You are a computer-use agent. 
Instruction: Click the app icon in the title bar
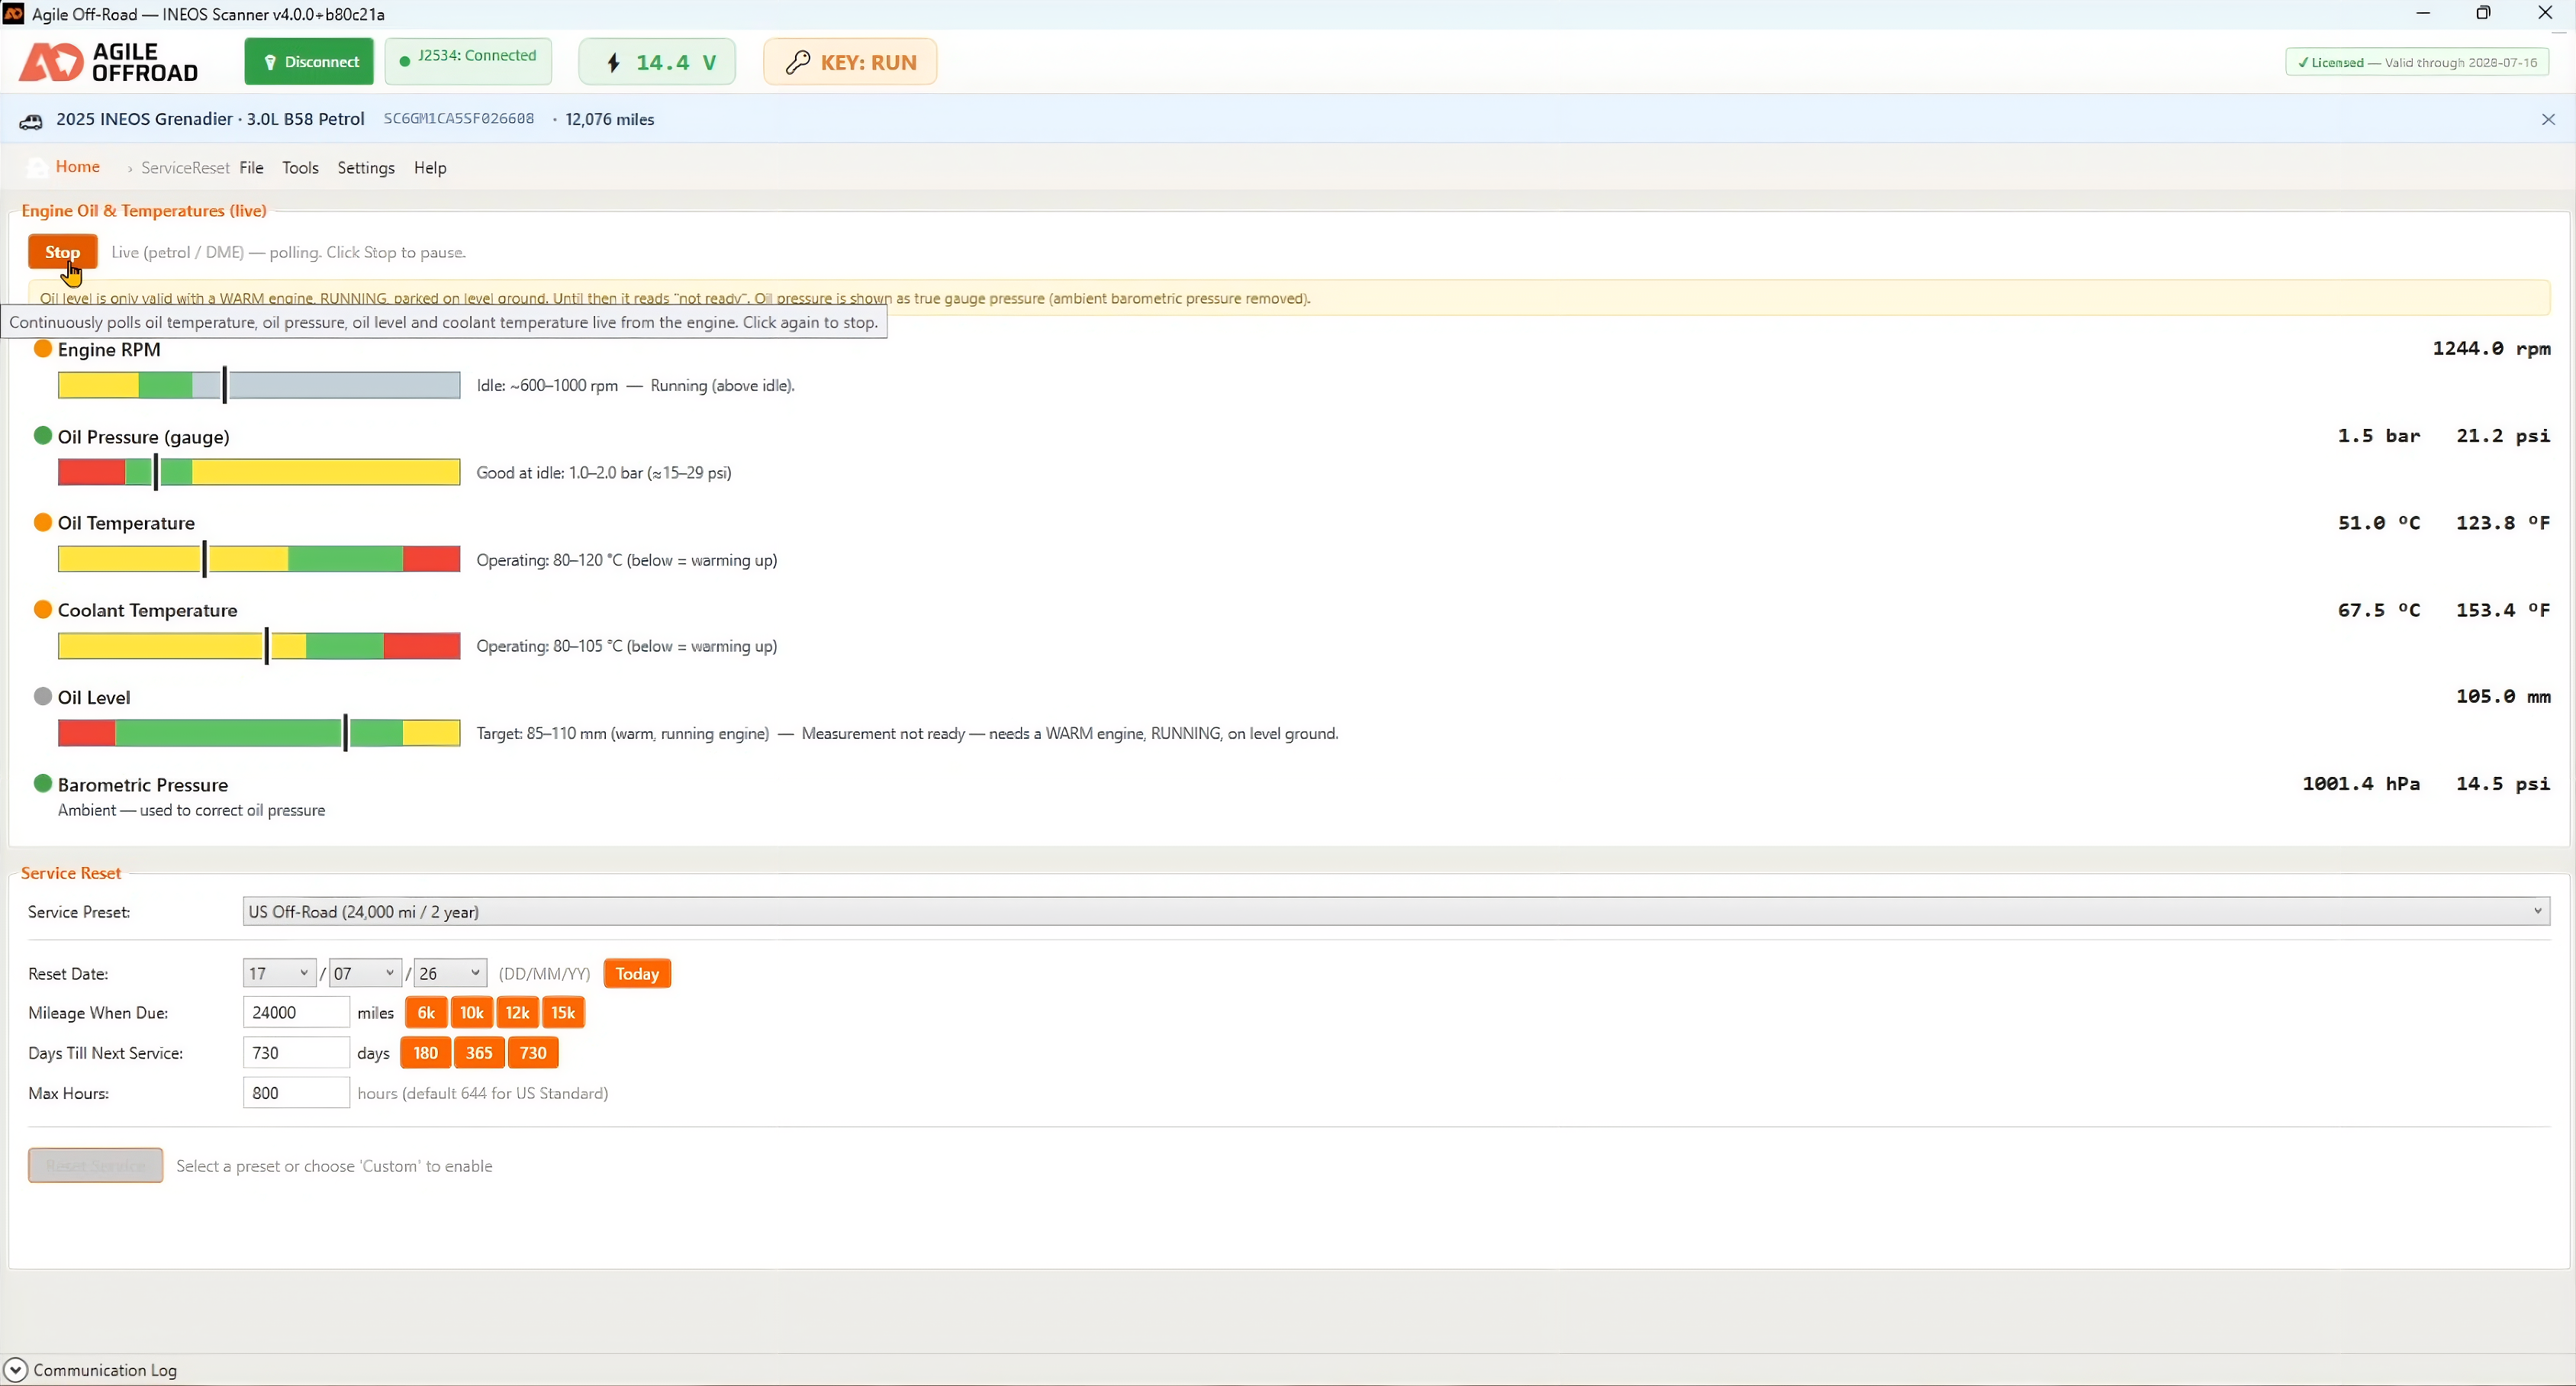pos(13,14)
